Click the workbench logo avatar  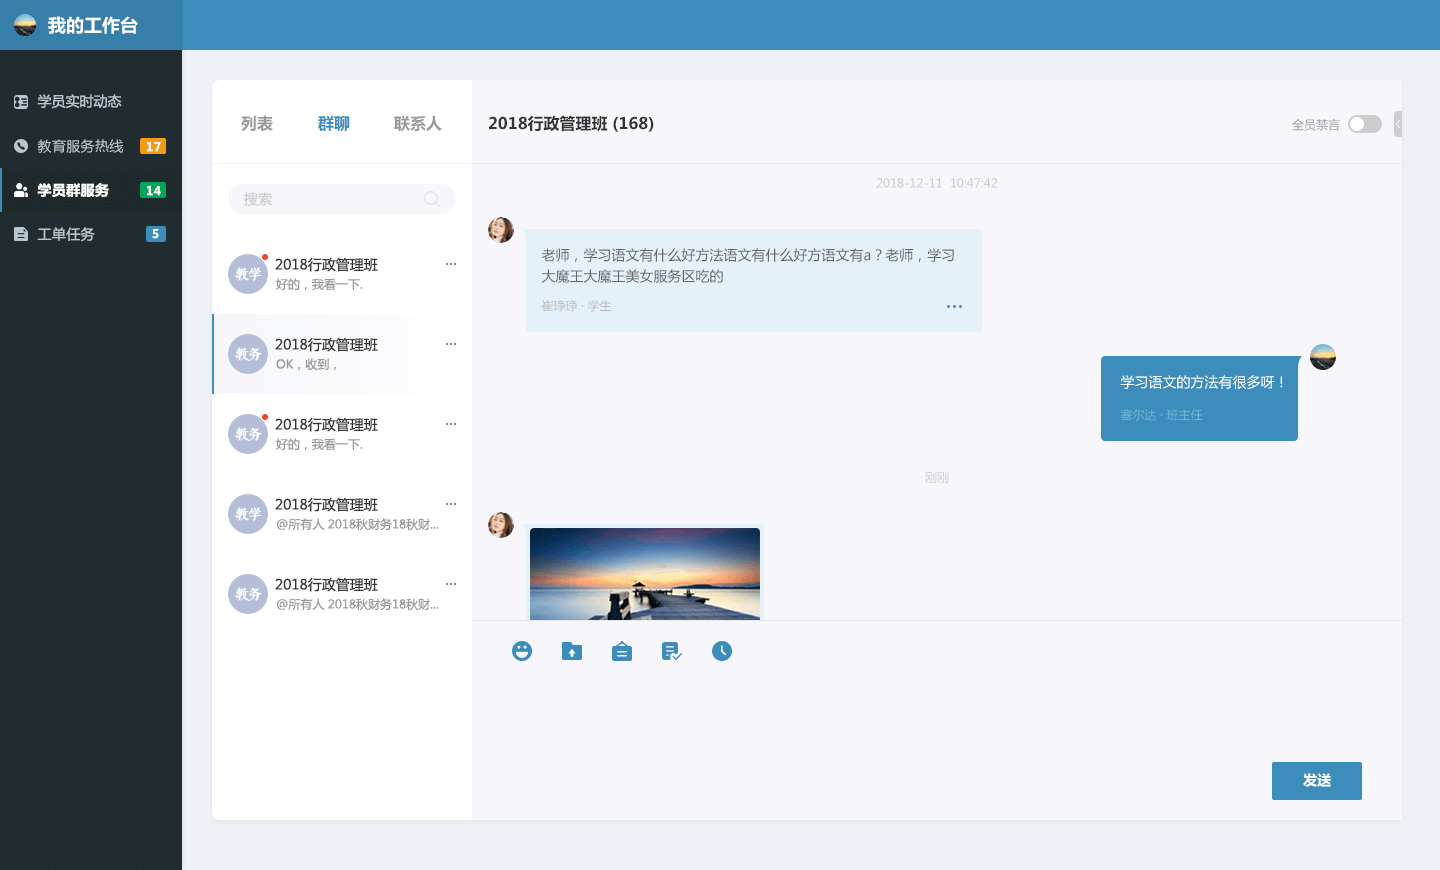[x=25, y=25]
